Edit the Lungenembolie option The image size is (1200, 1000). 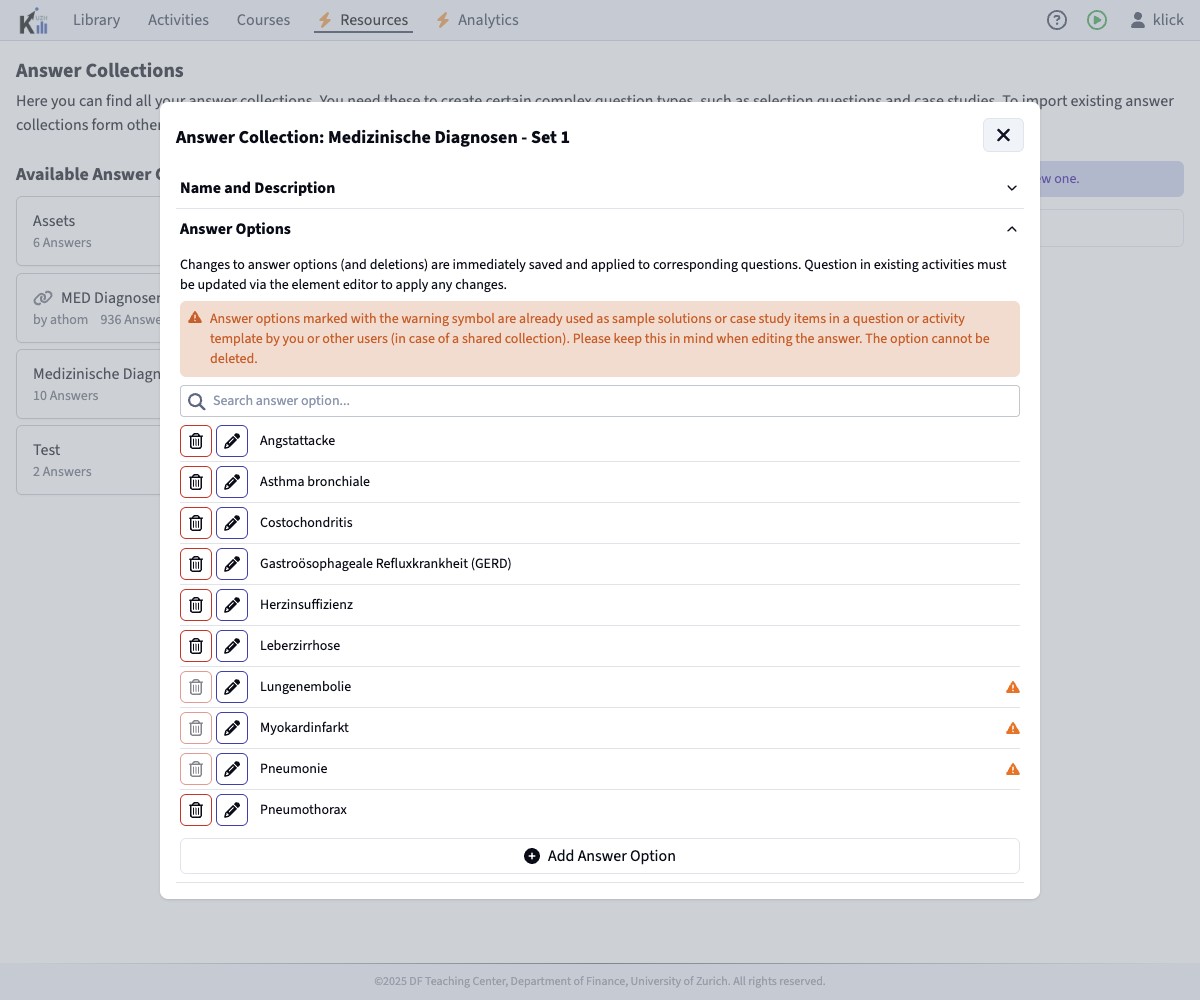(232, 687)
